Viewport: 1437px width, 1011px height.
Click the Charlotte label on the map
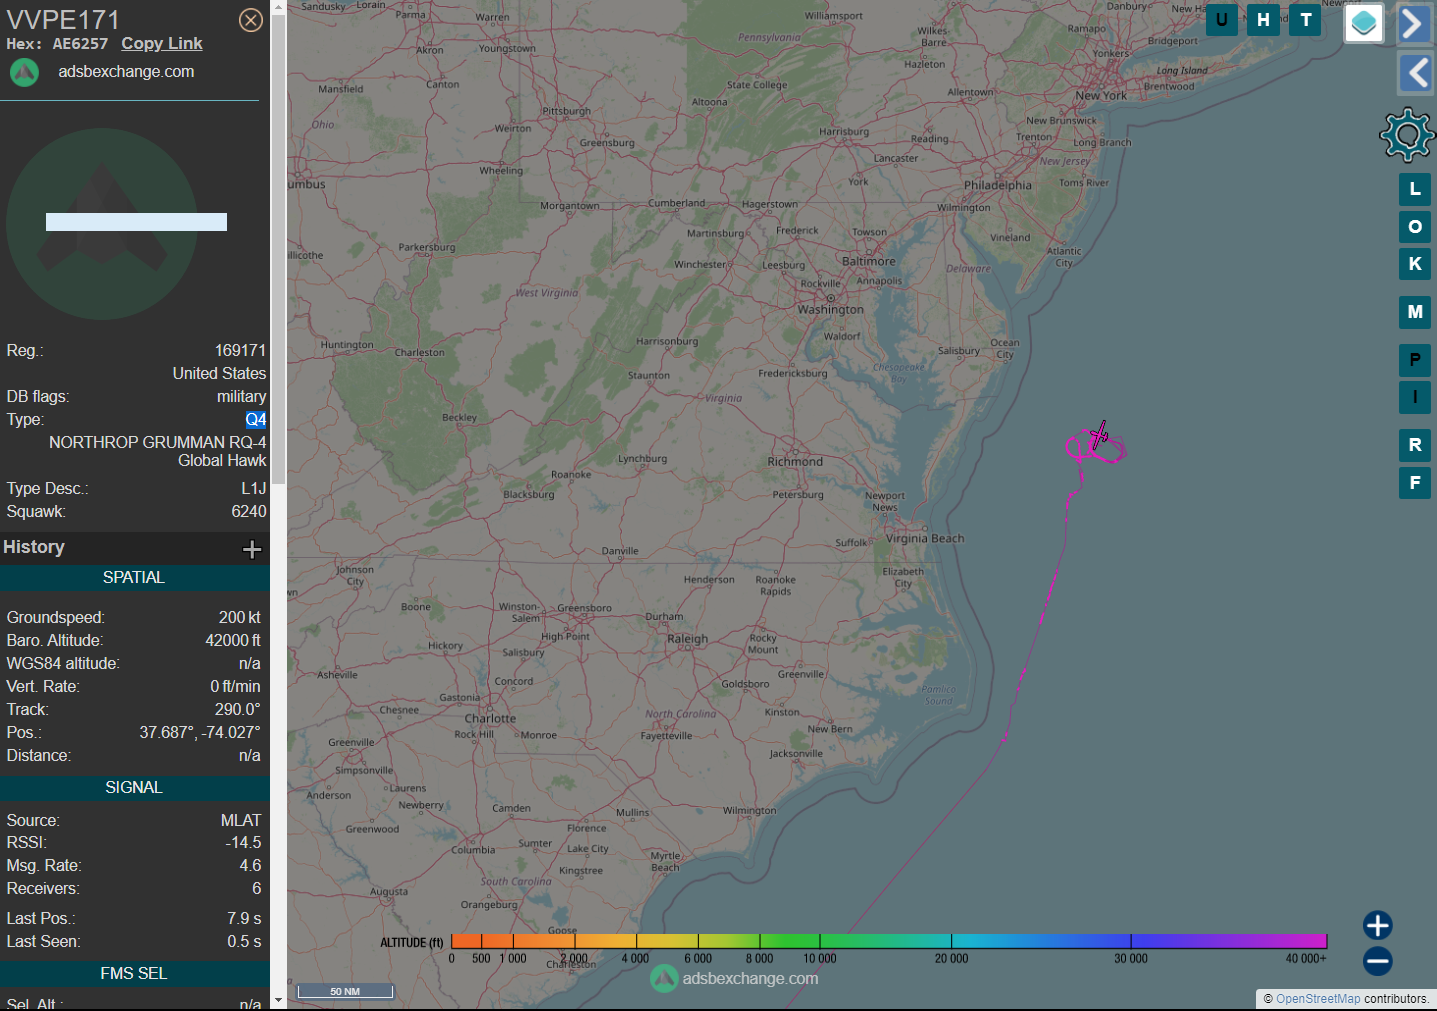point(490,718)
